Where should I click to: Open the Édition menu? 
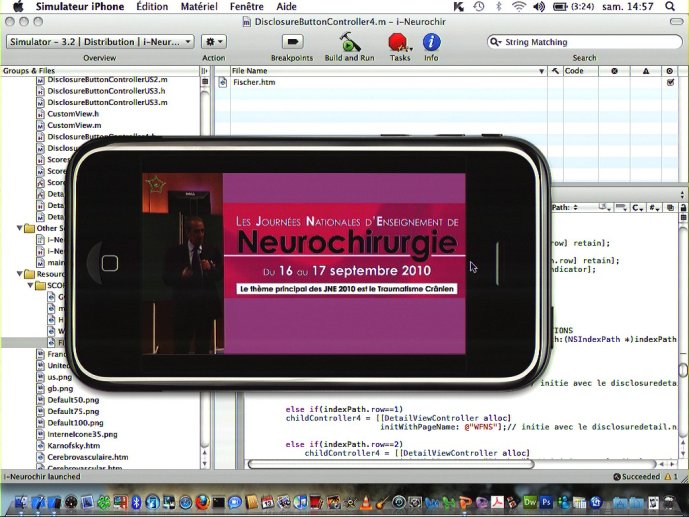tap(152, 7)
